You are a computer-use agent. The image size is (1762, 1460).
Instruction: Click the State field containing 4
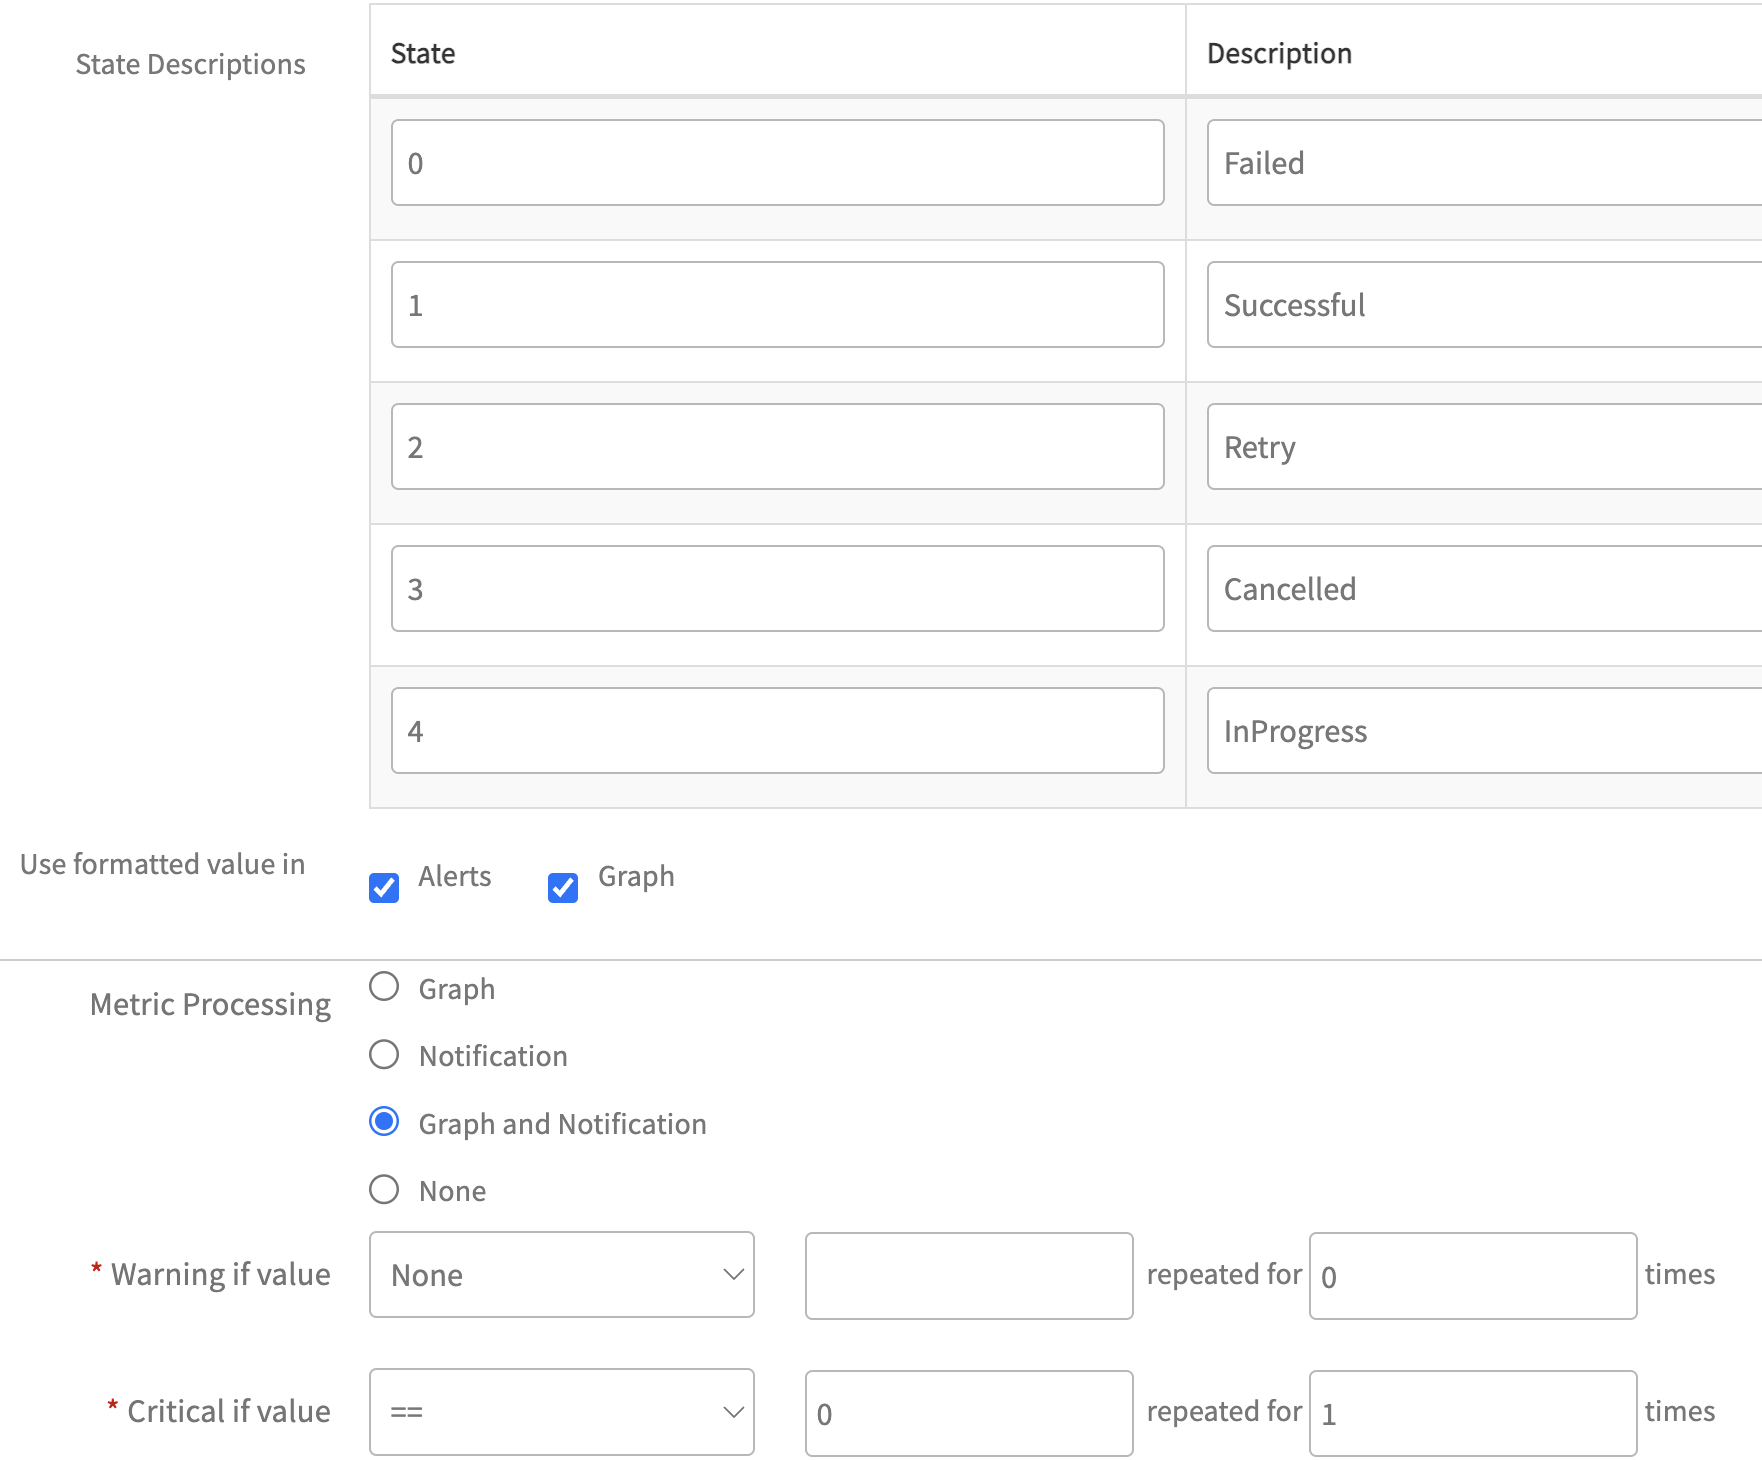pyautogui.click(x=778, y=731)
